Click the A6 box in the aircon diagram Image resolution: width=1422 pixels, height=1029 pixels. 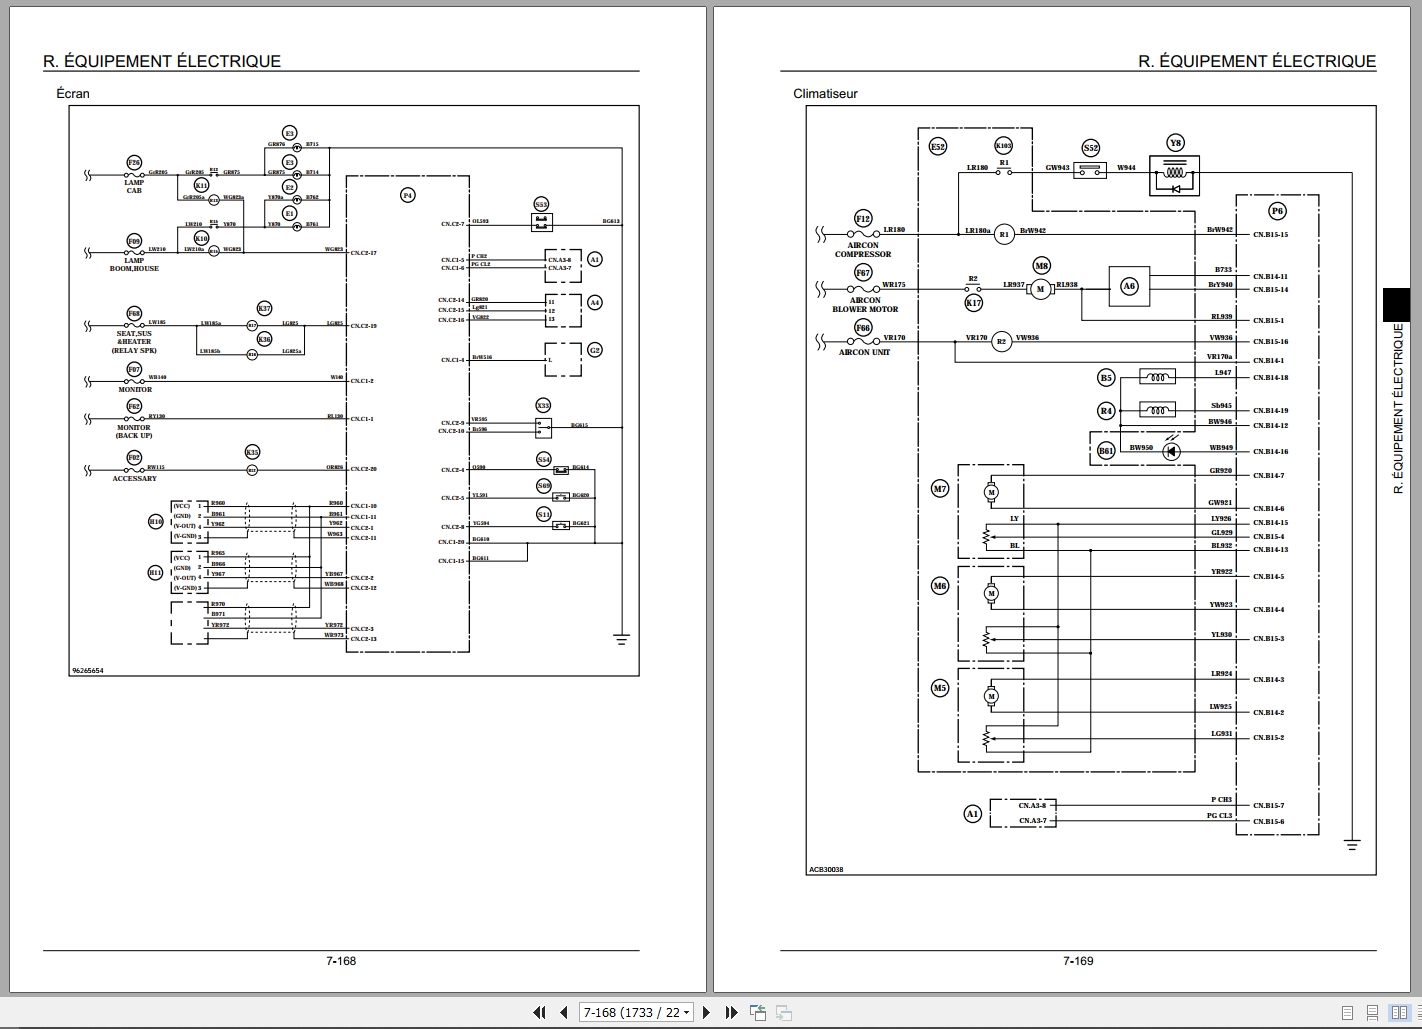tap(1129, 286)
